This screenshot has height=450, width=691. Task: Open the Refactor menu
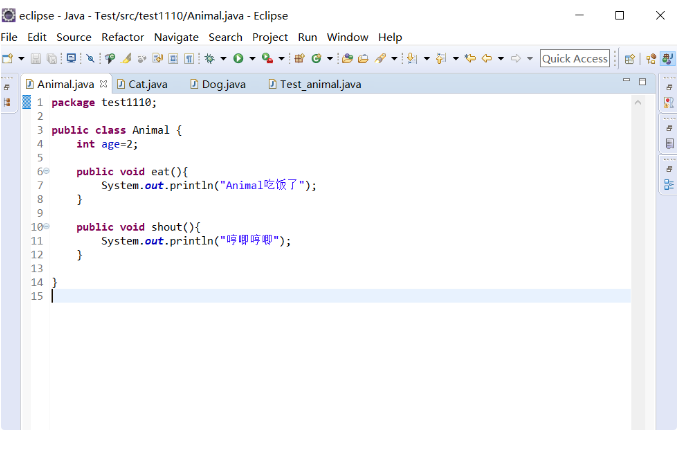[x=123, y=37]
